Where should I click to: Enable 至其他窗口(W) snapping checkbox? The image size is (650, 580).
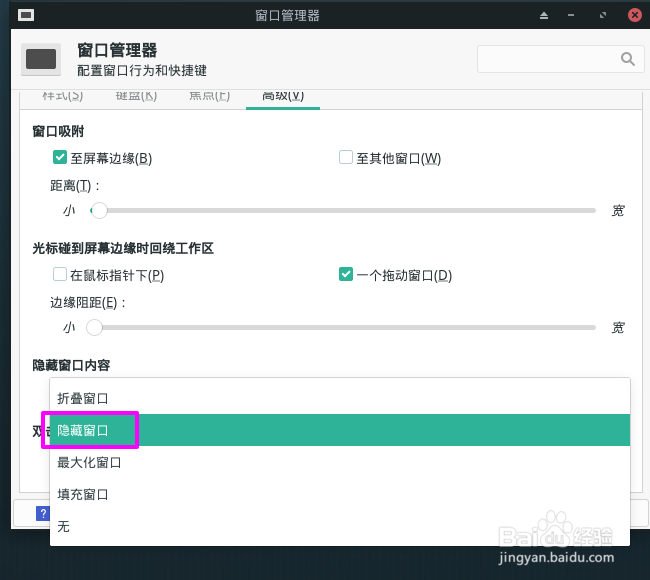[x=346, y=158]
